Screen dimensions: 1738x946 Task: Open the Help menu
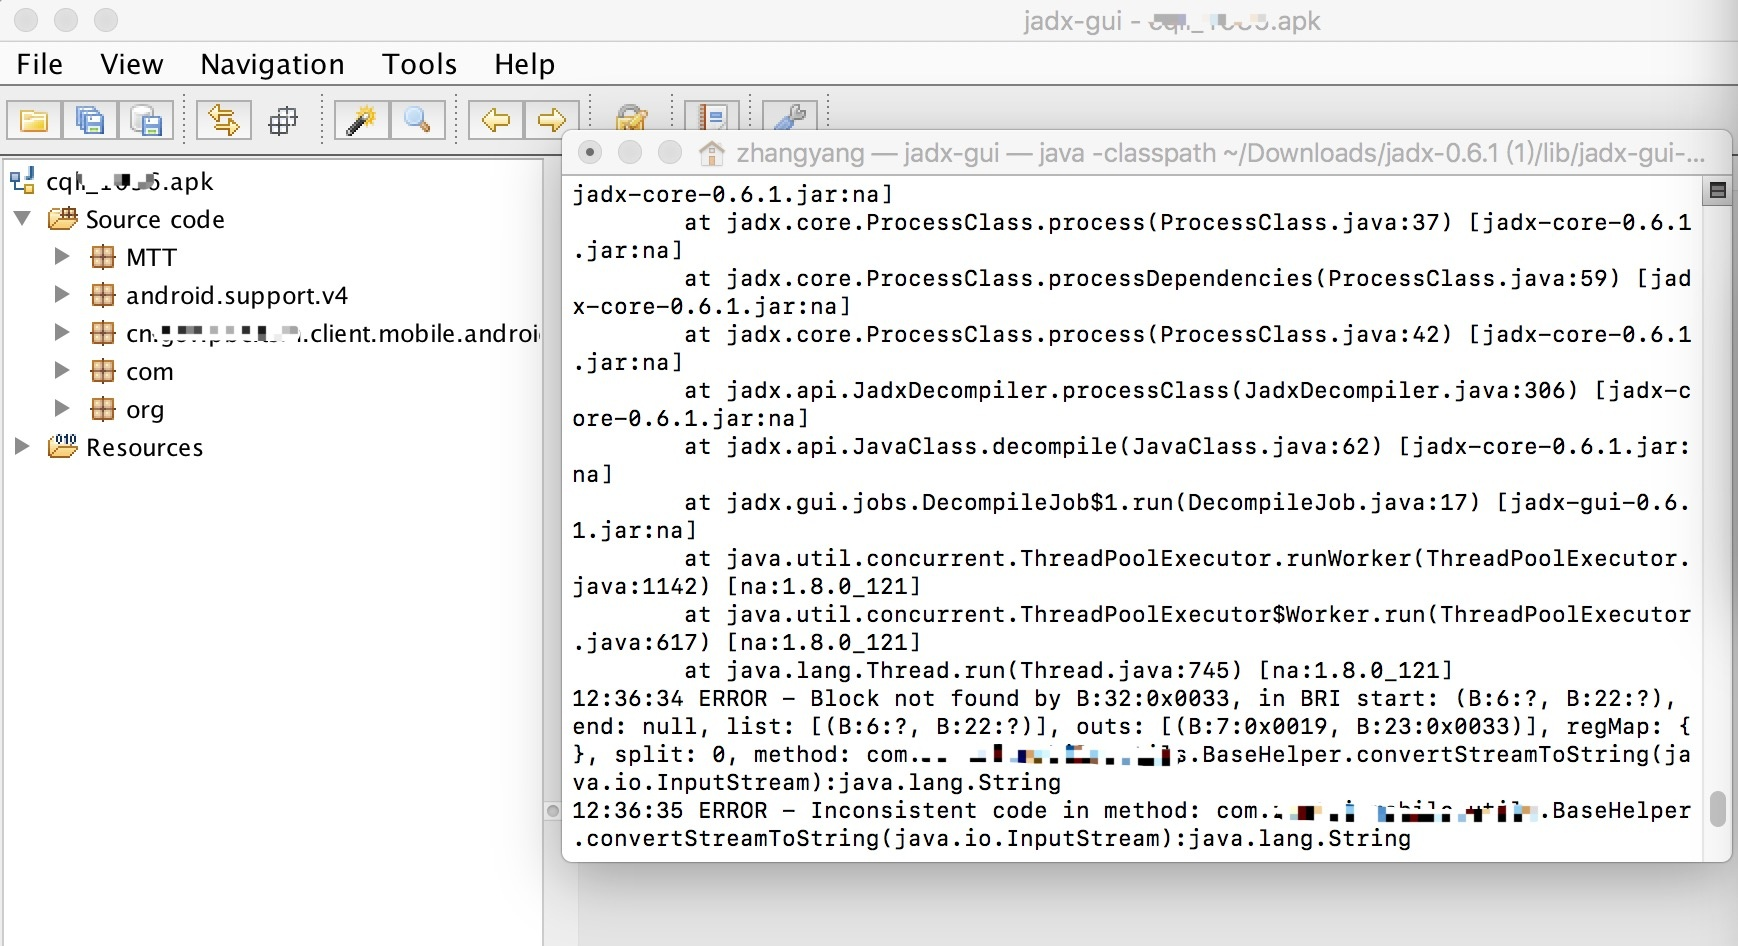524,64
